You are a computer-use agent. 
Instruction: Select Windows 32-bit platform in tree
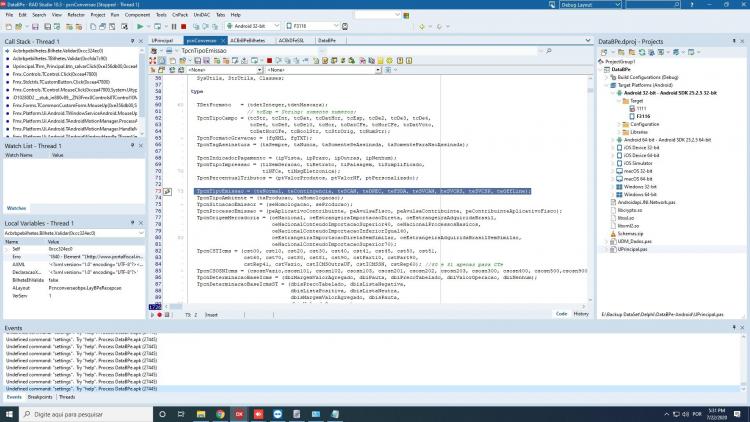(x=640, y=187)
